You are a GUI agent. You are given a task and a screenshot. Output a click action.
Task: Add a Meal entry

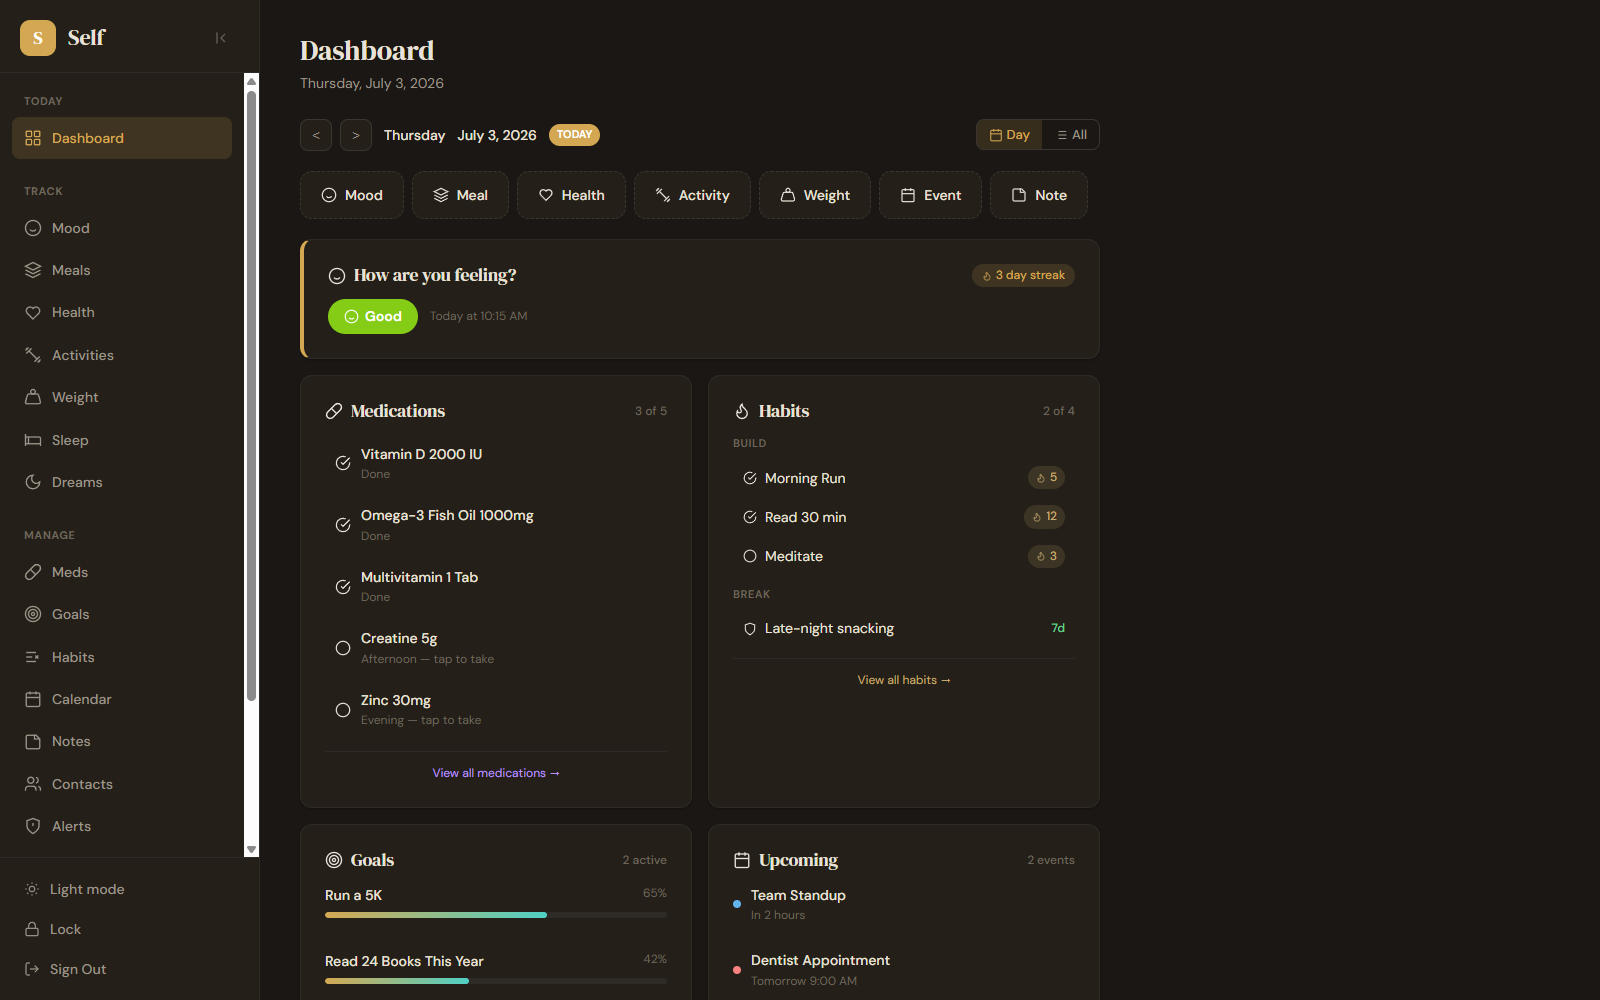460,195
